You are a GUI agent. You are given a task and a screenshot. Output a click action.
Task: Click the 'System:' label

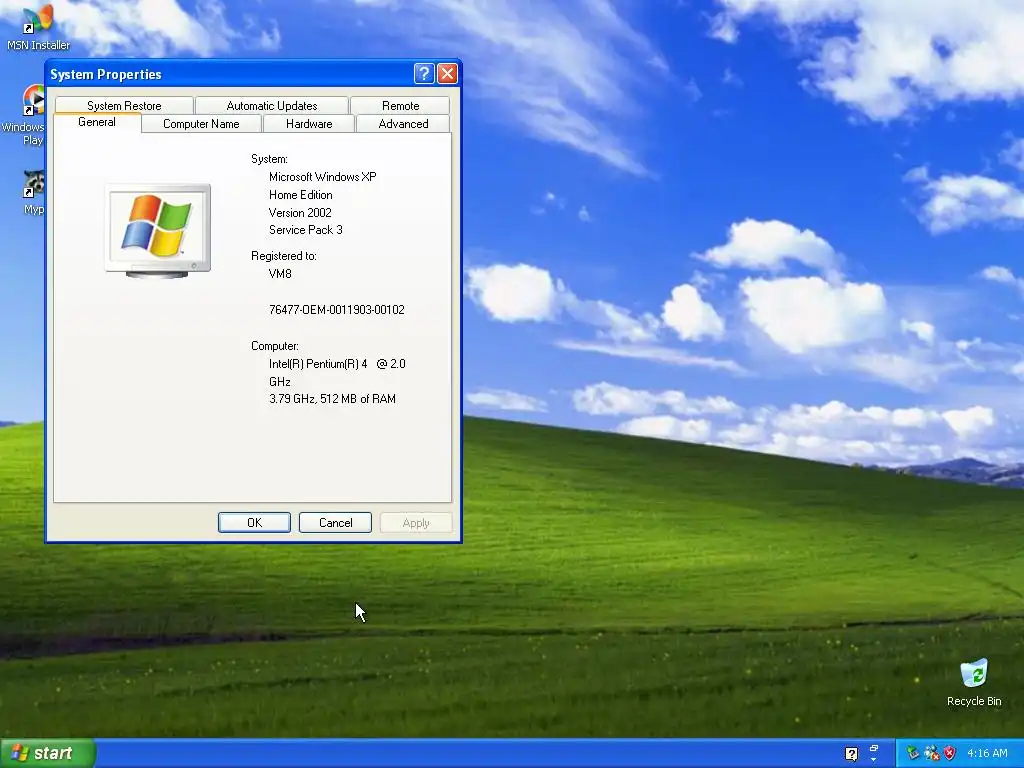pos(269,159)
